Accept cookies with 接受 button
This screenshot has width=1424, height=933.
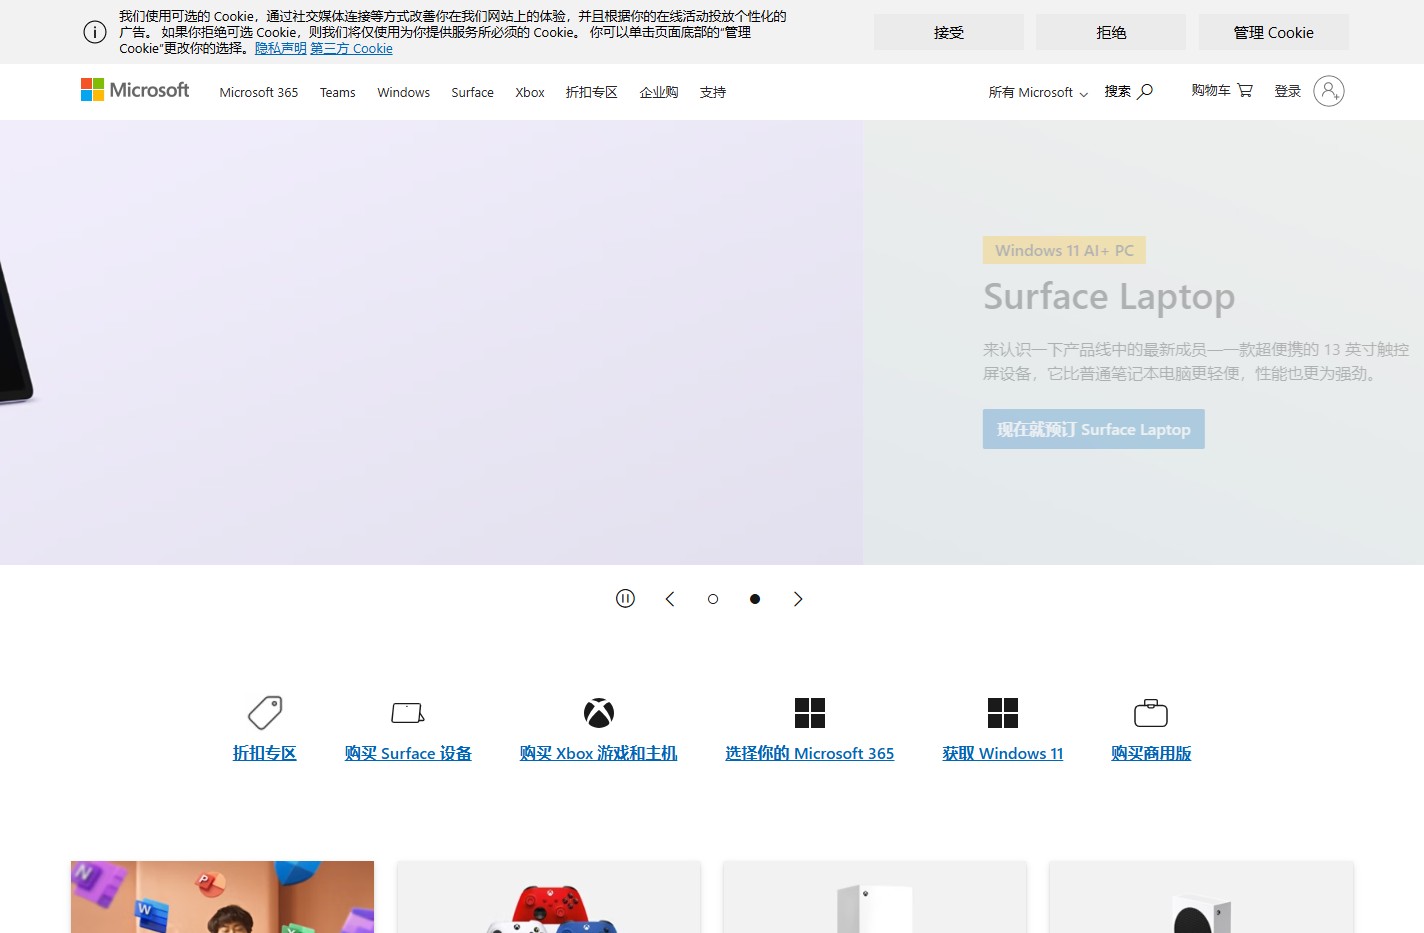tap(949, 32)
